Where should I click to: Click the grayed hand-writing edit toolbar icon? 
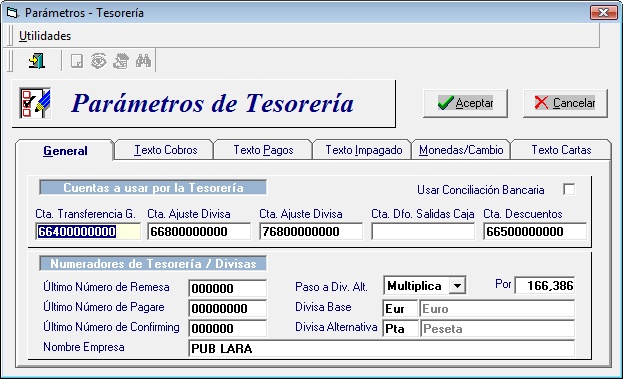coord(121,61)
